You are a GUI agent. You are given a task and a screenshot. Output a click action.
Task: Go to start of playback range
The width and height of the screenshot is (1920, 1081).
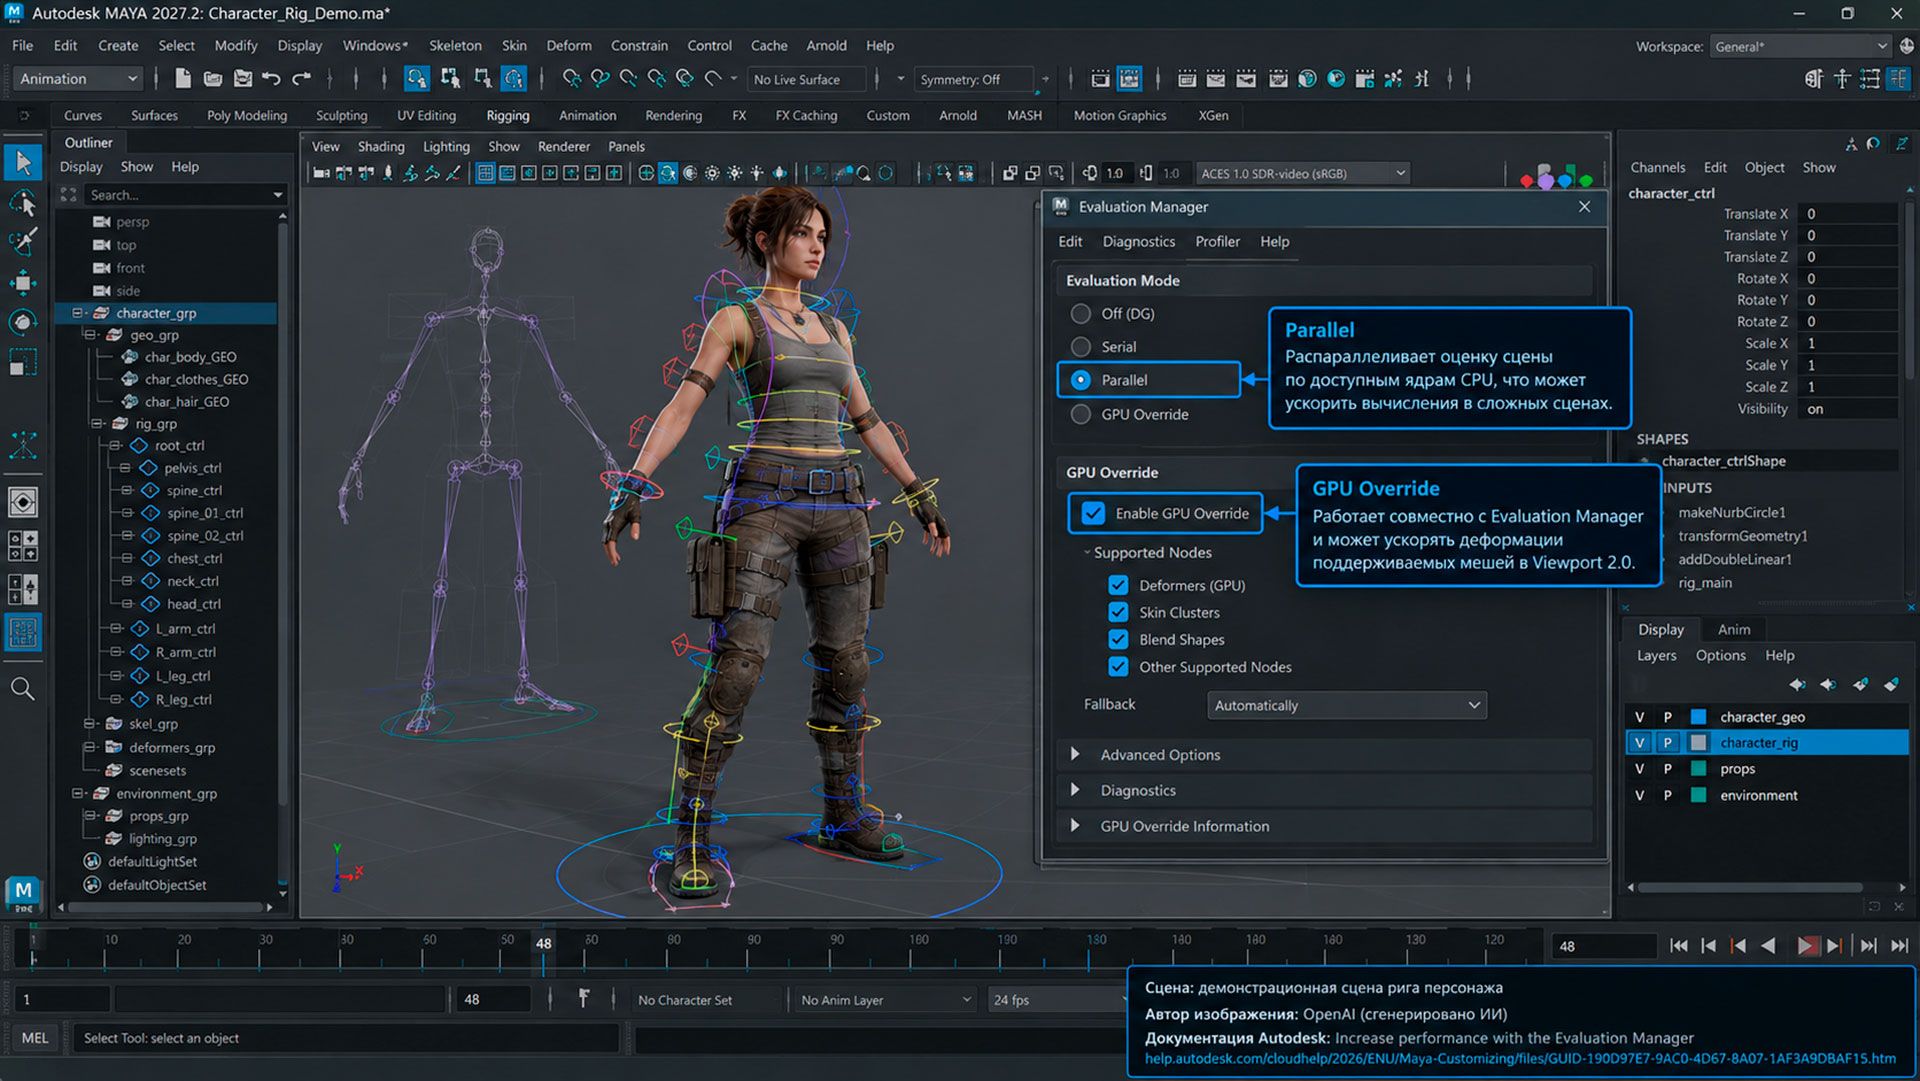point(1679,945)
